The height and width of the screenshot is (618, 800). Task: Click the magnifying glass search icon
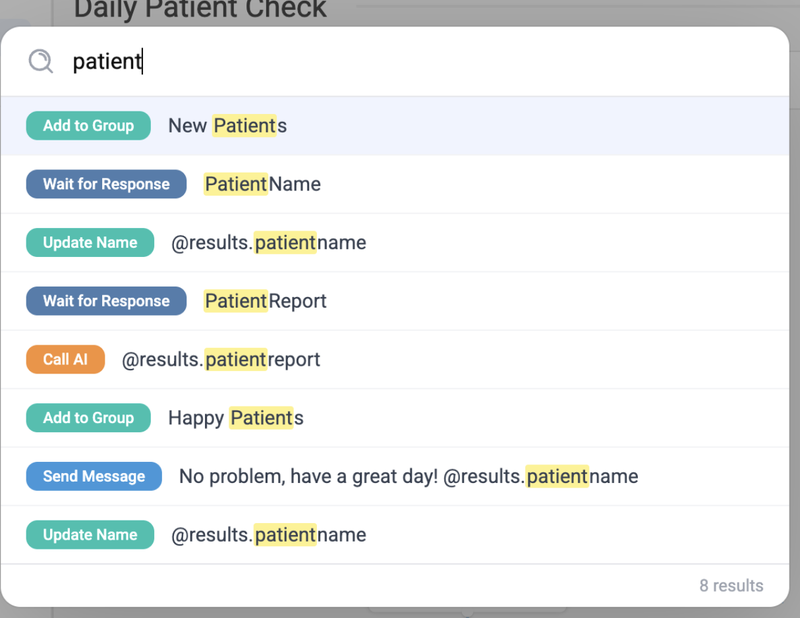pyautogui.click(x=40, y=62)
